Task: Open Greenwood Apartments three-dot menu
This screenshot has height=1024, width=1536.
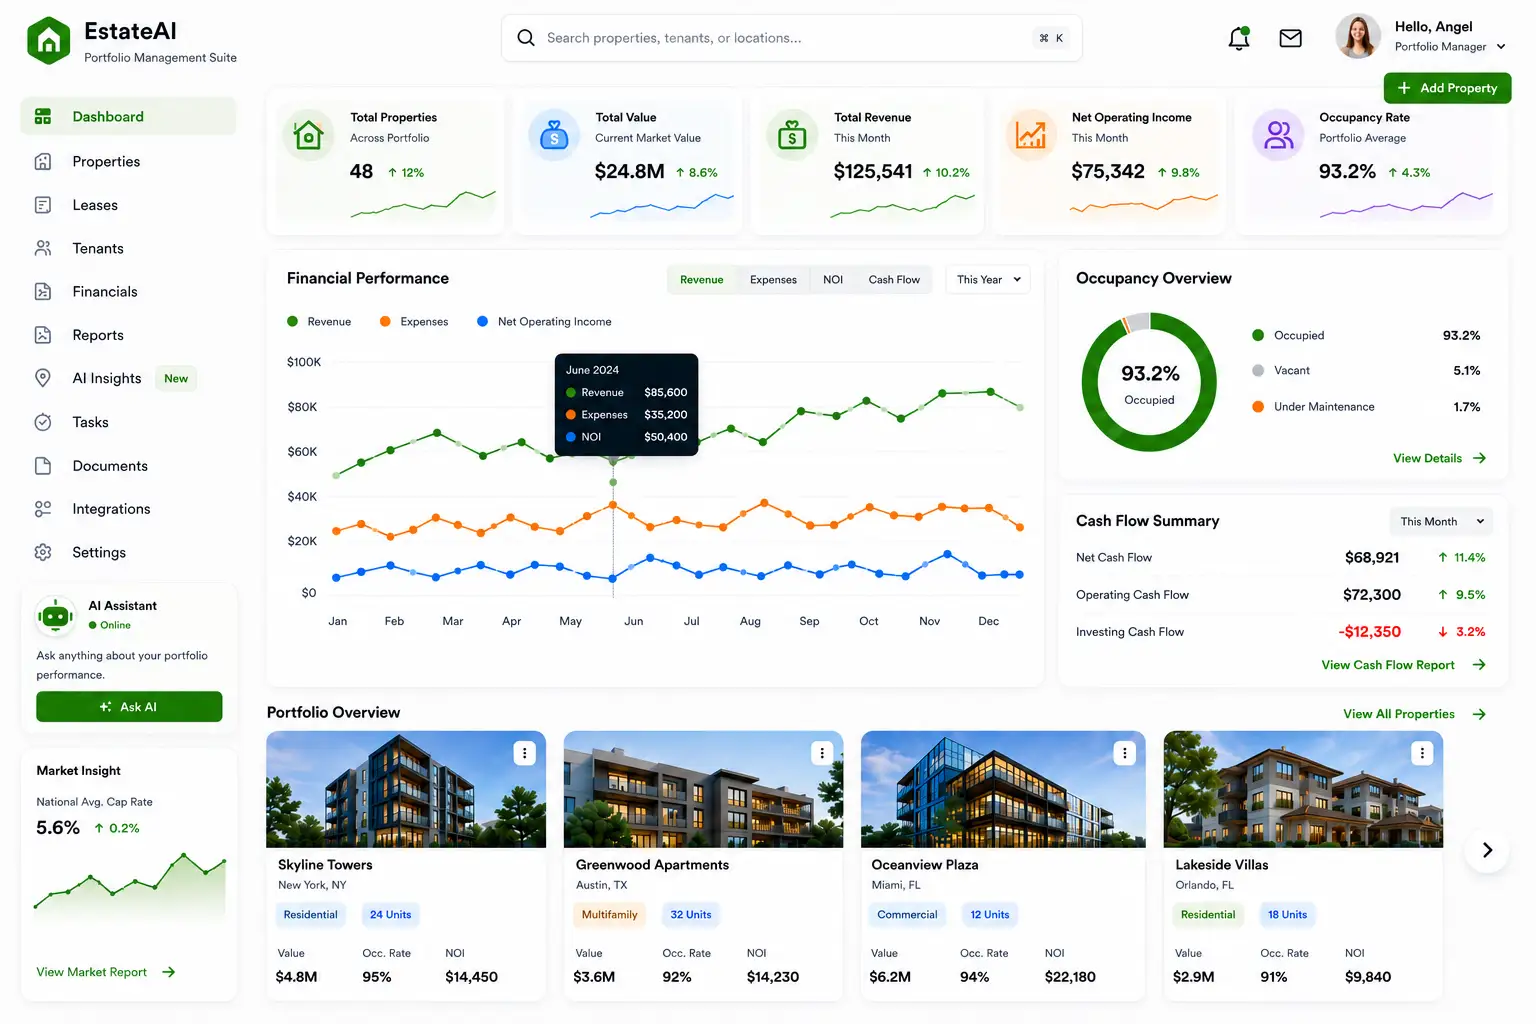Action: [x=822, y=753]
